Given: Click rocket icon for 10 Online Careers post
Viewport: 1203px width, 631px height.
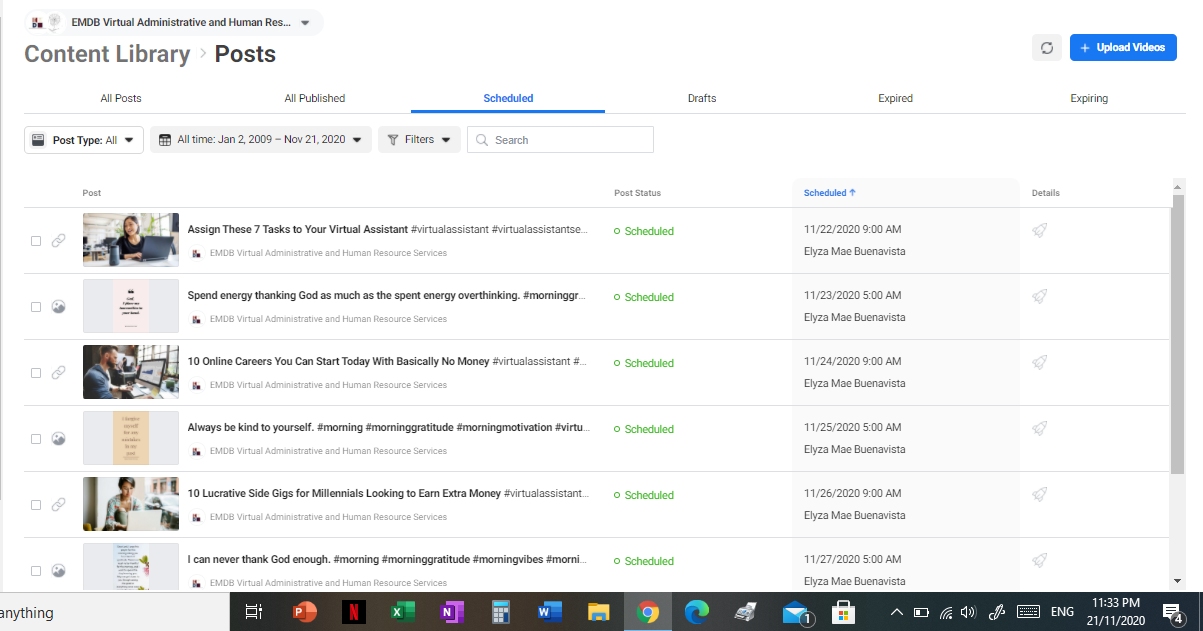Looking at the screenshot, I should point(1040,363).
